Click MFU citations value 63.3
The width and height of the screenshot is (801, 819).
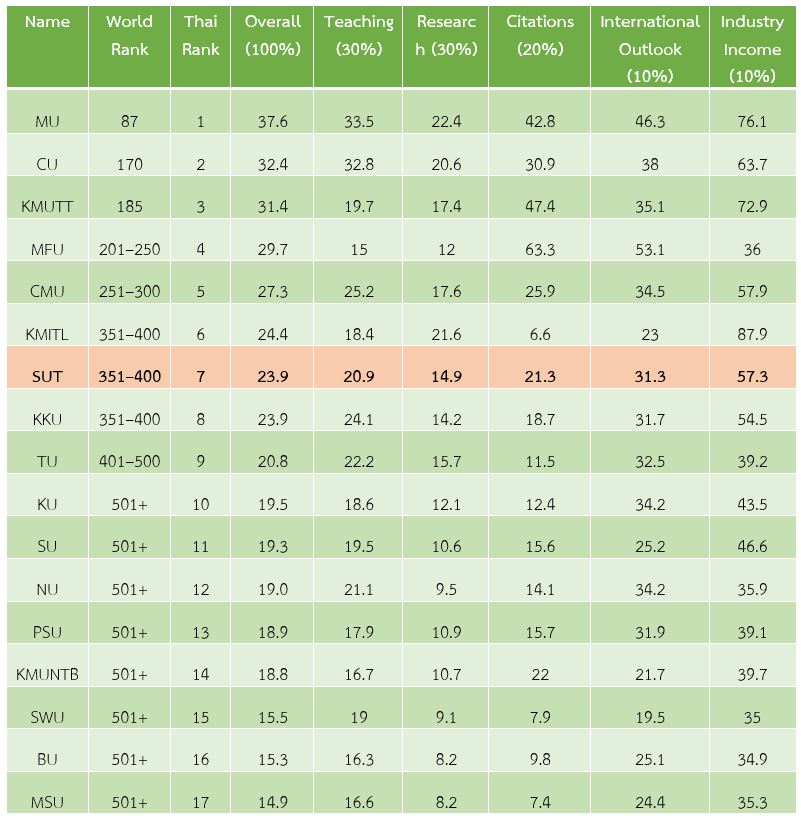(x=539, y=249)
